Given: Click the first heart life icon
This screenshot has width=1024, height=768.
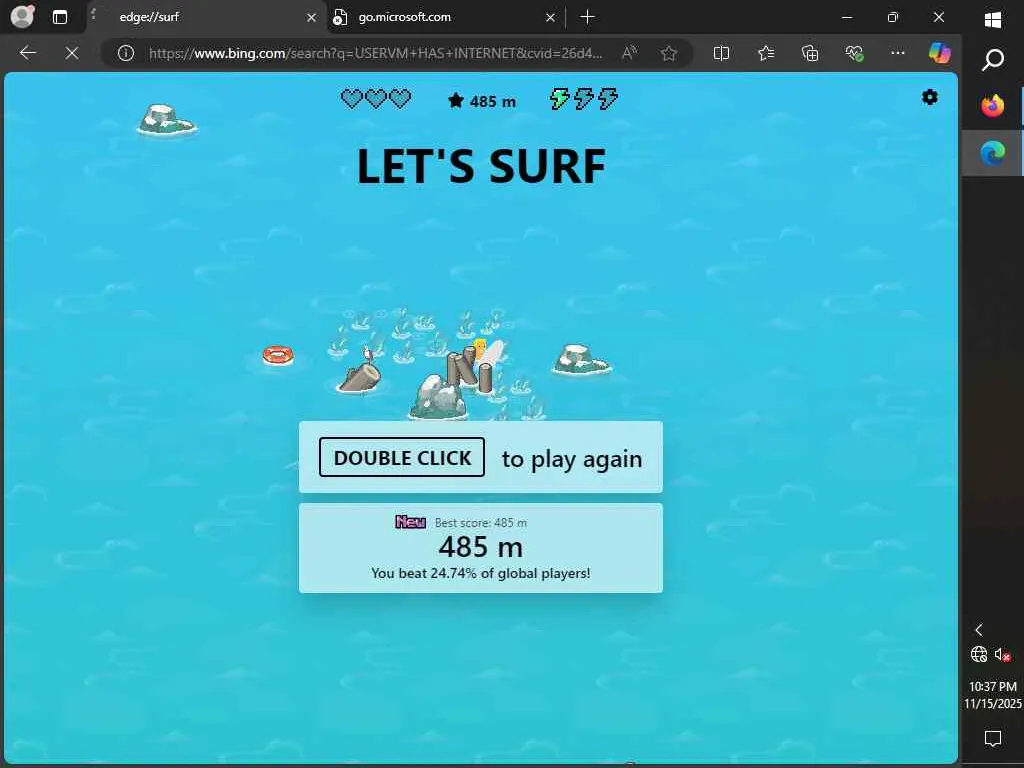Looking at the screenshot, I should coord(352,99).
